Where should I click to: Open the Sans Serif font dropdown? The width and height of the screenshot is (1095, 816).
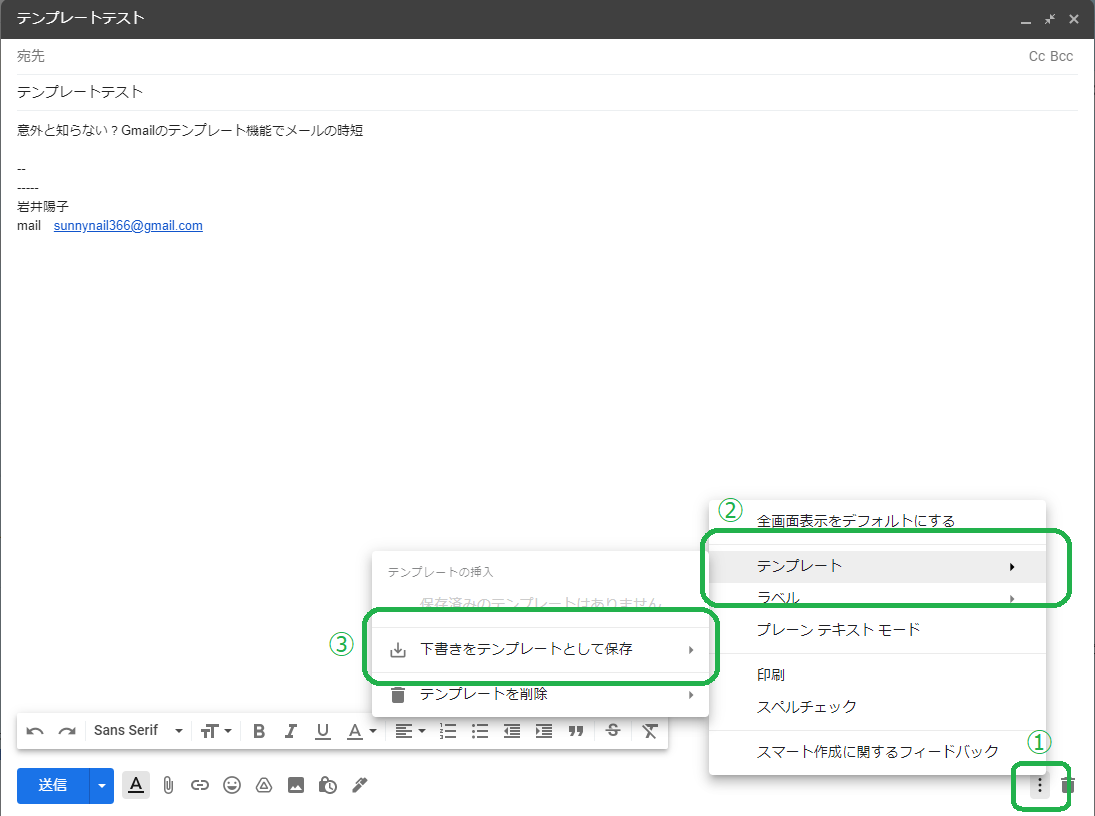coord(138,731)
